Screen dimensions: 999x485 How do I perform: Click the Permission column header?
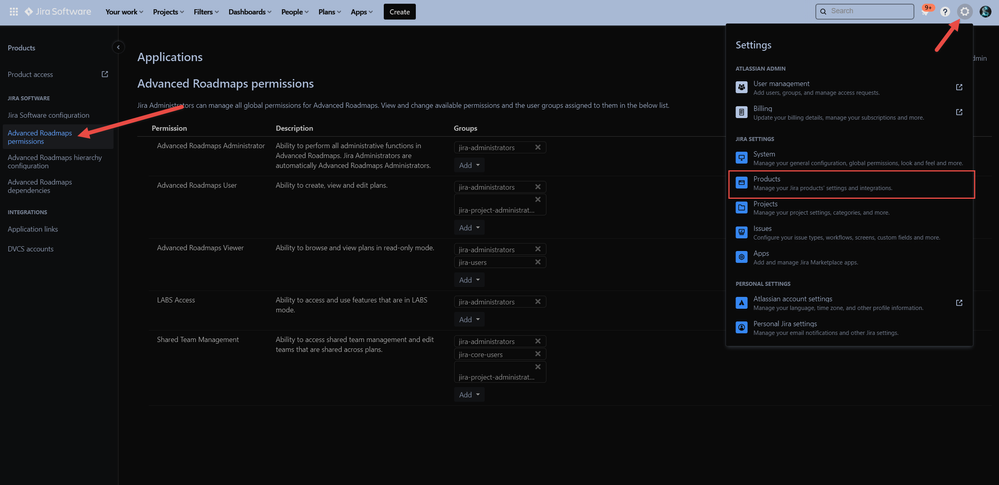coord(169,129)
